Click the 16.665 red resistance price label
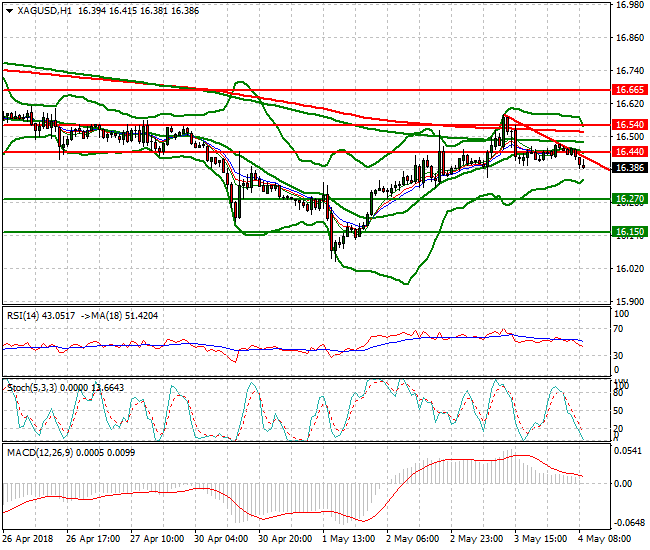The width and height of the screenshot is (650, 550). coord(629,90)
